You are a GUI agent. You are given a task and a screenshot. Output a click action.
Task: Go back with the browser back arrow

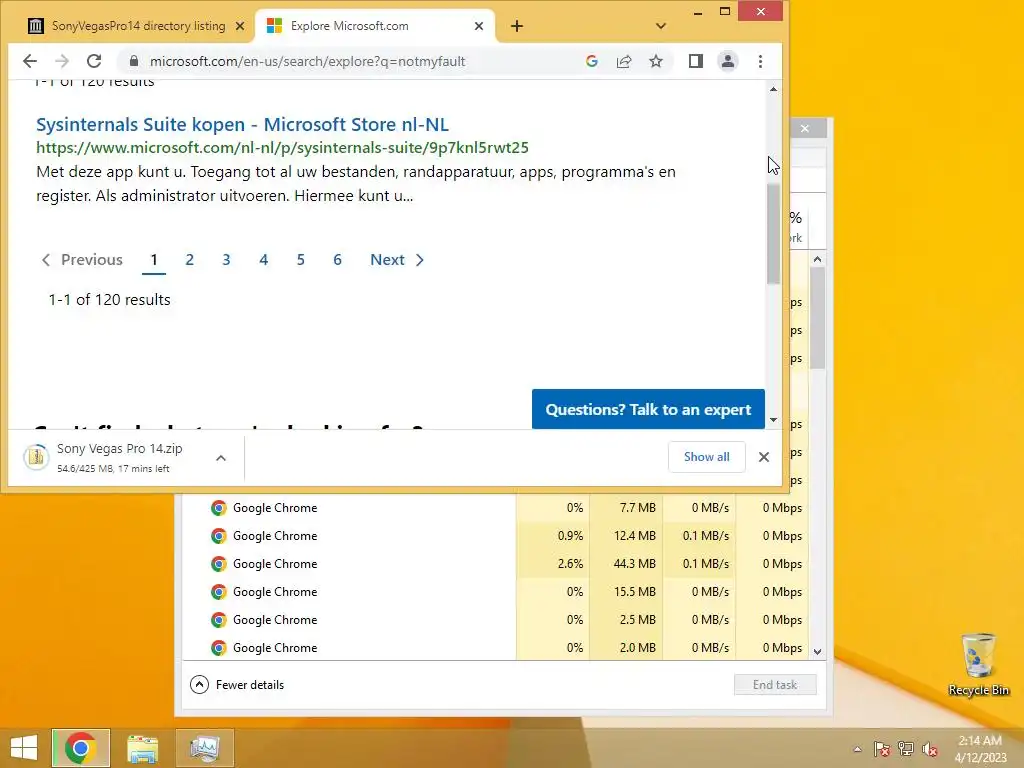coord(30,61)
